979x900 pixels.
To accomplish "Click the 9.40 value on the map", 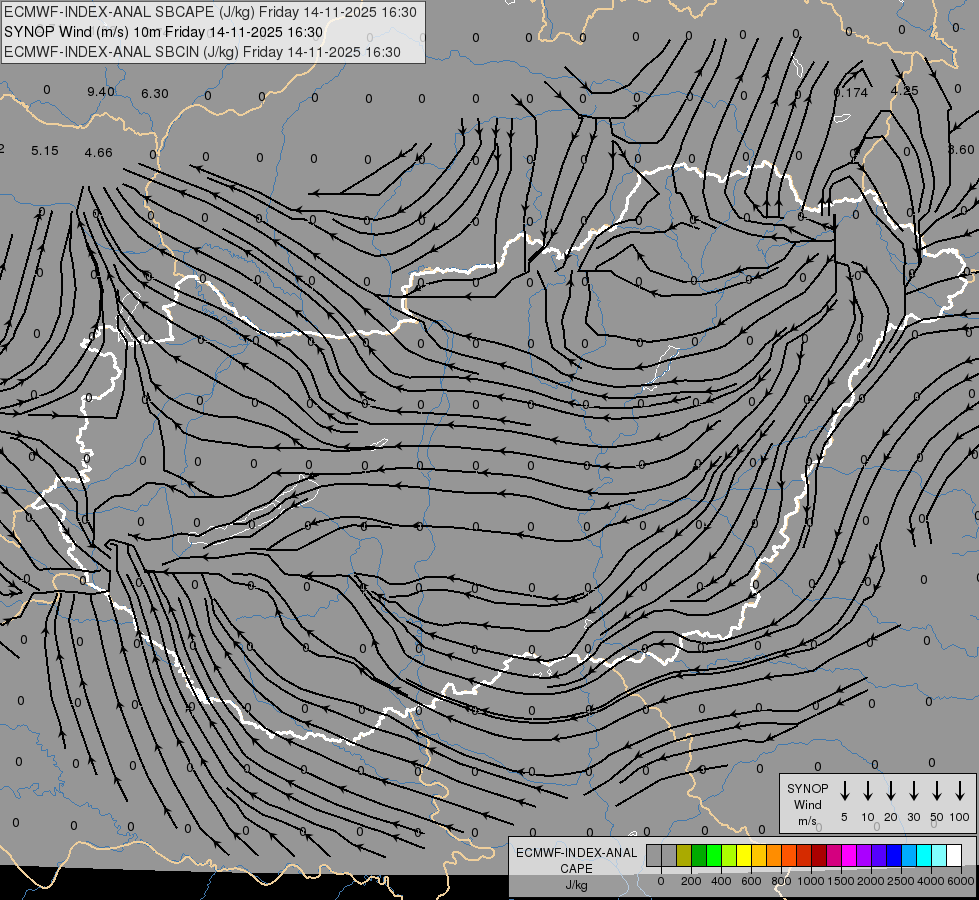I will click(101, 92).
